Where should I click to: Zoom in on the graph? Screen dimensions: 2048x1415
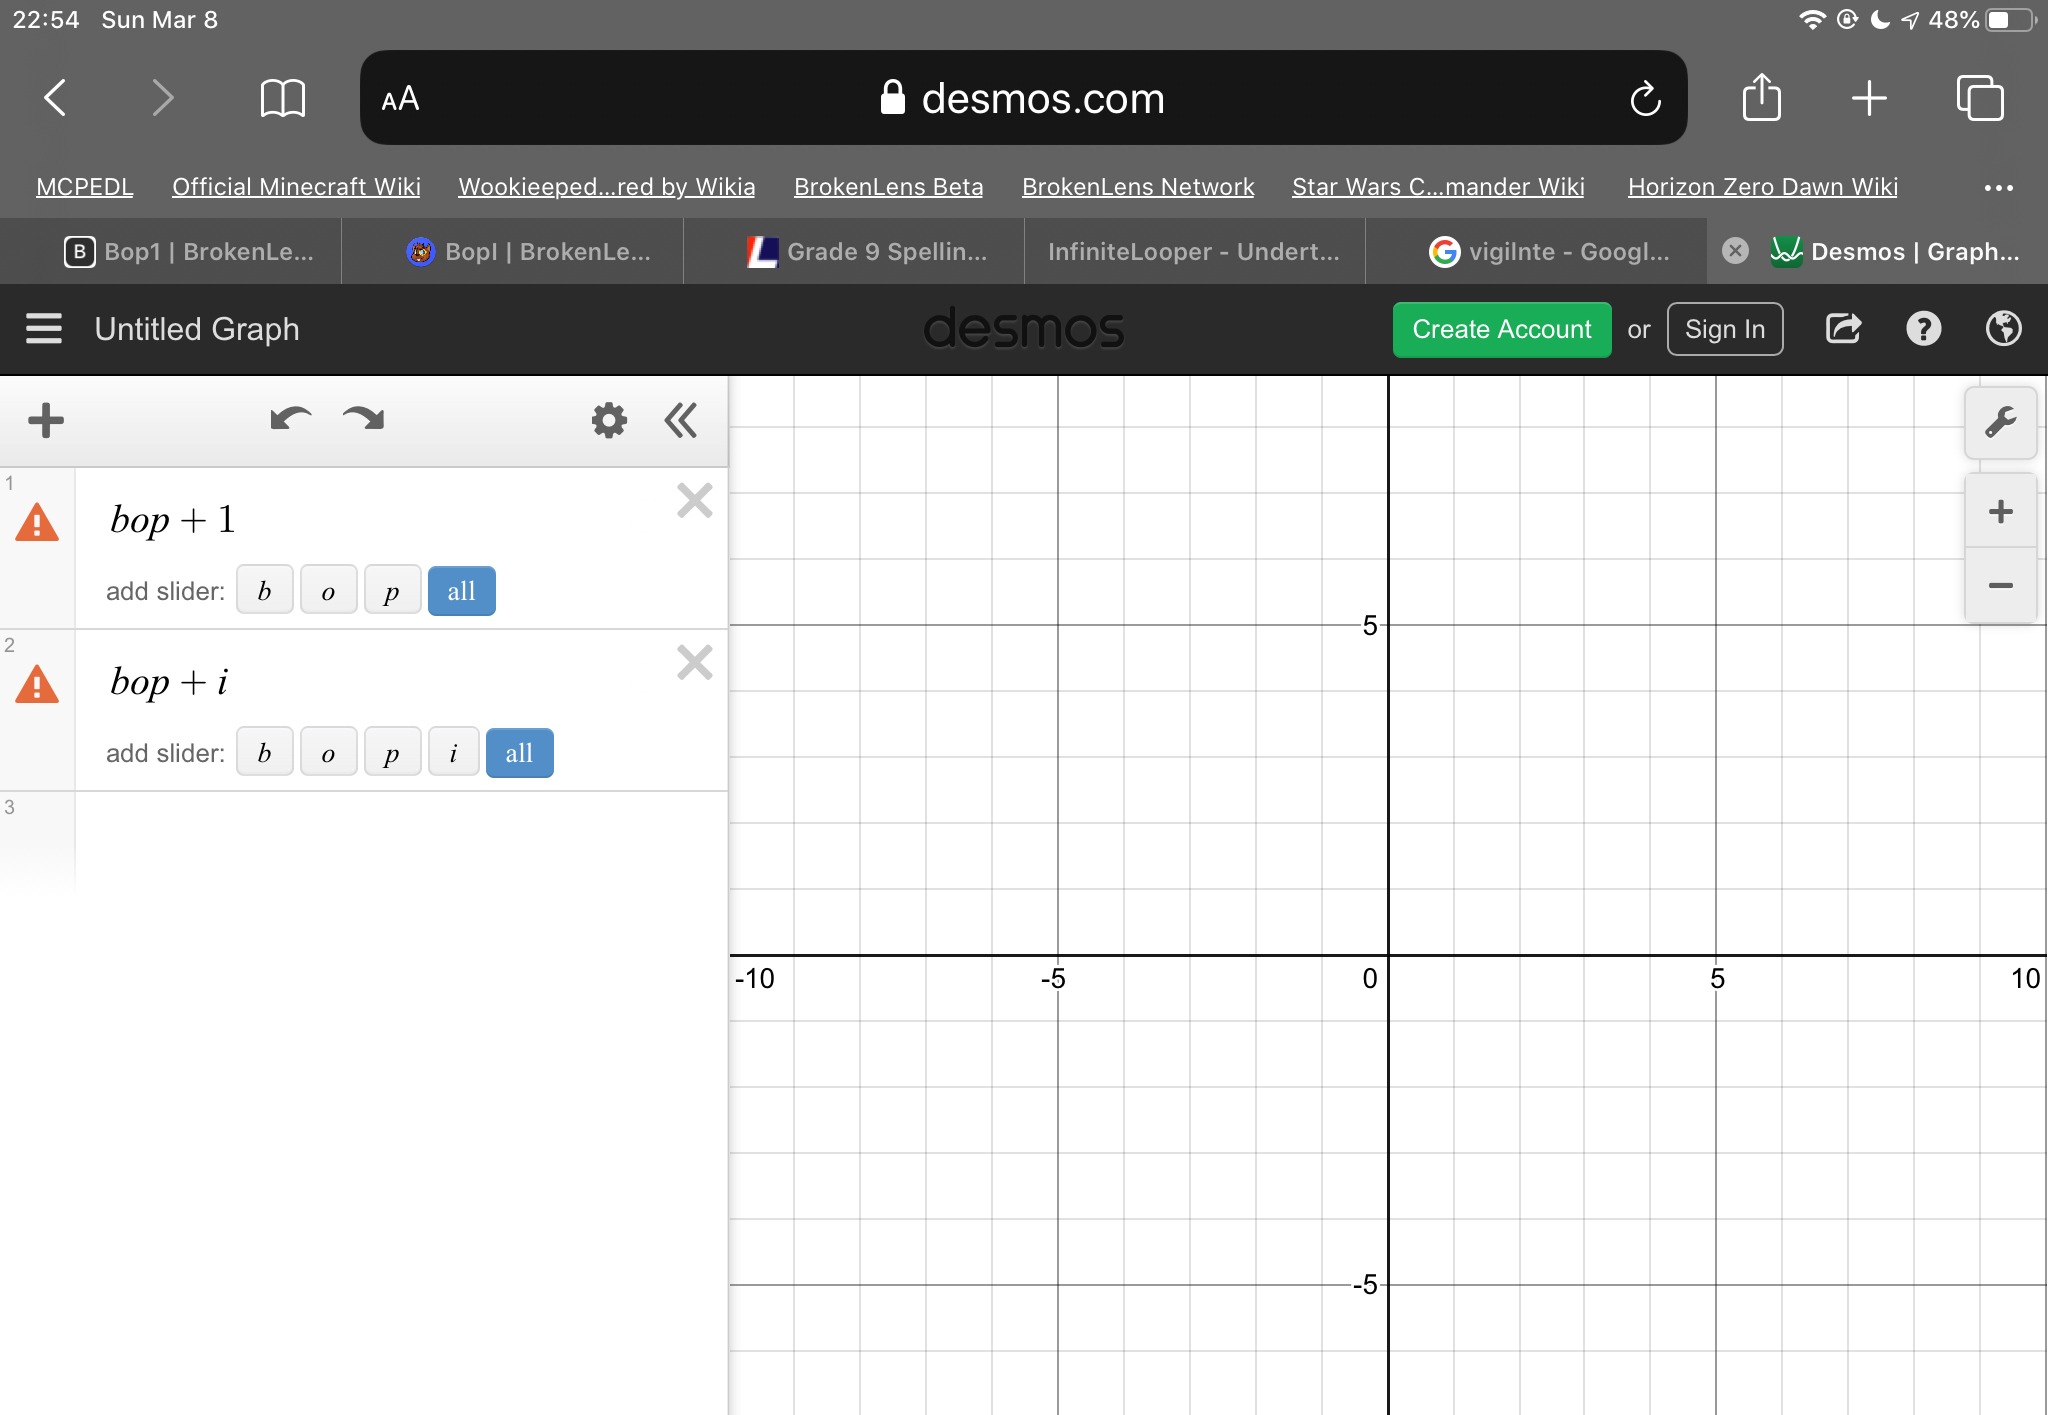click(2000, 512)
